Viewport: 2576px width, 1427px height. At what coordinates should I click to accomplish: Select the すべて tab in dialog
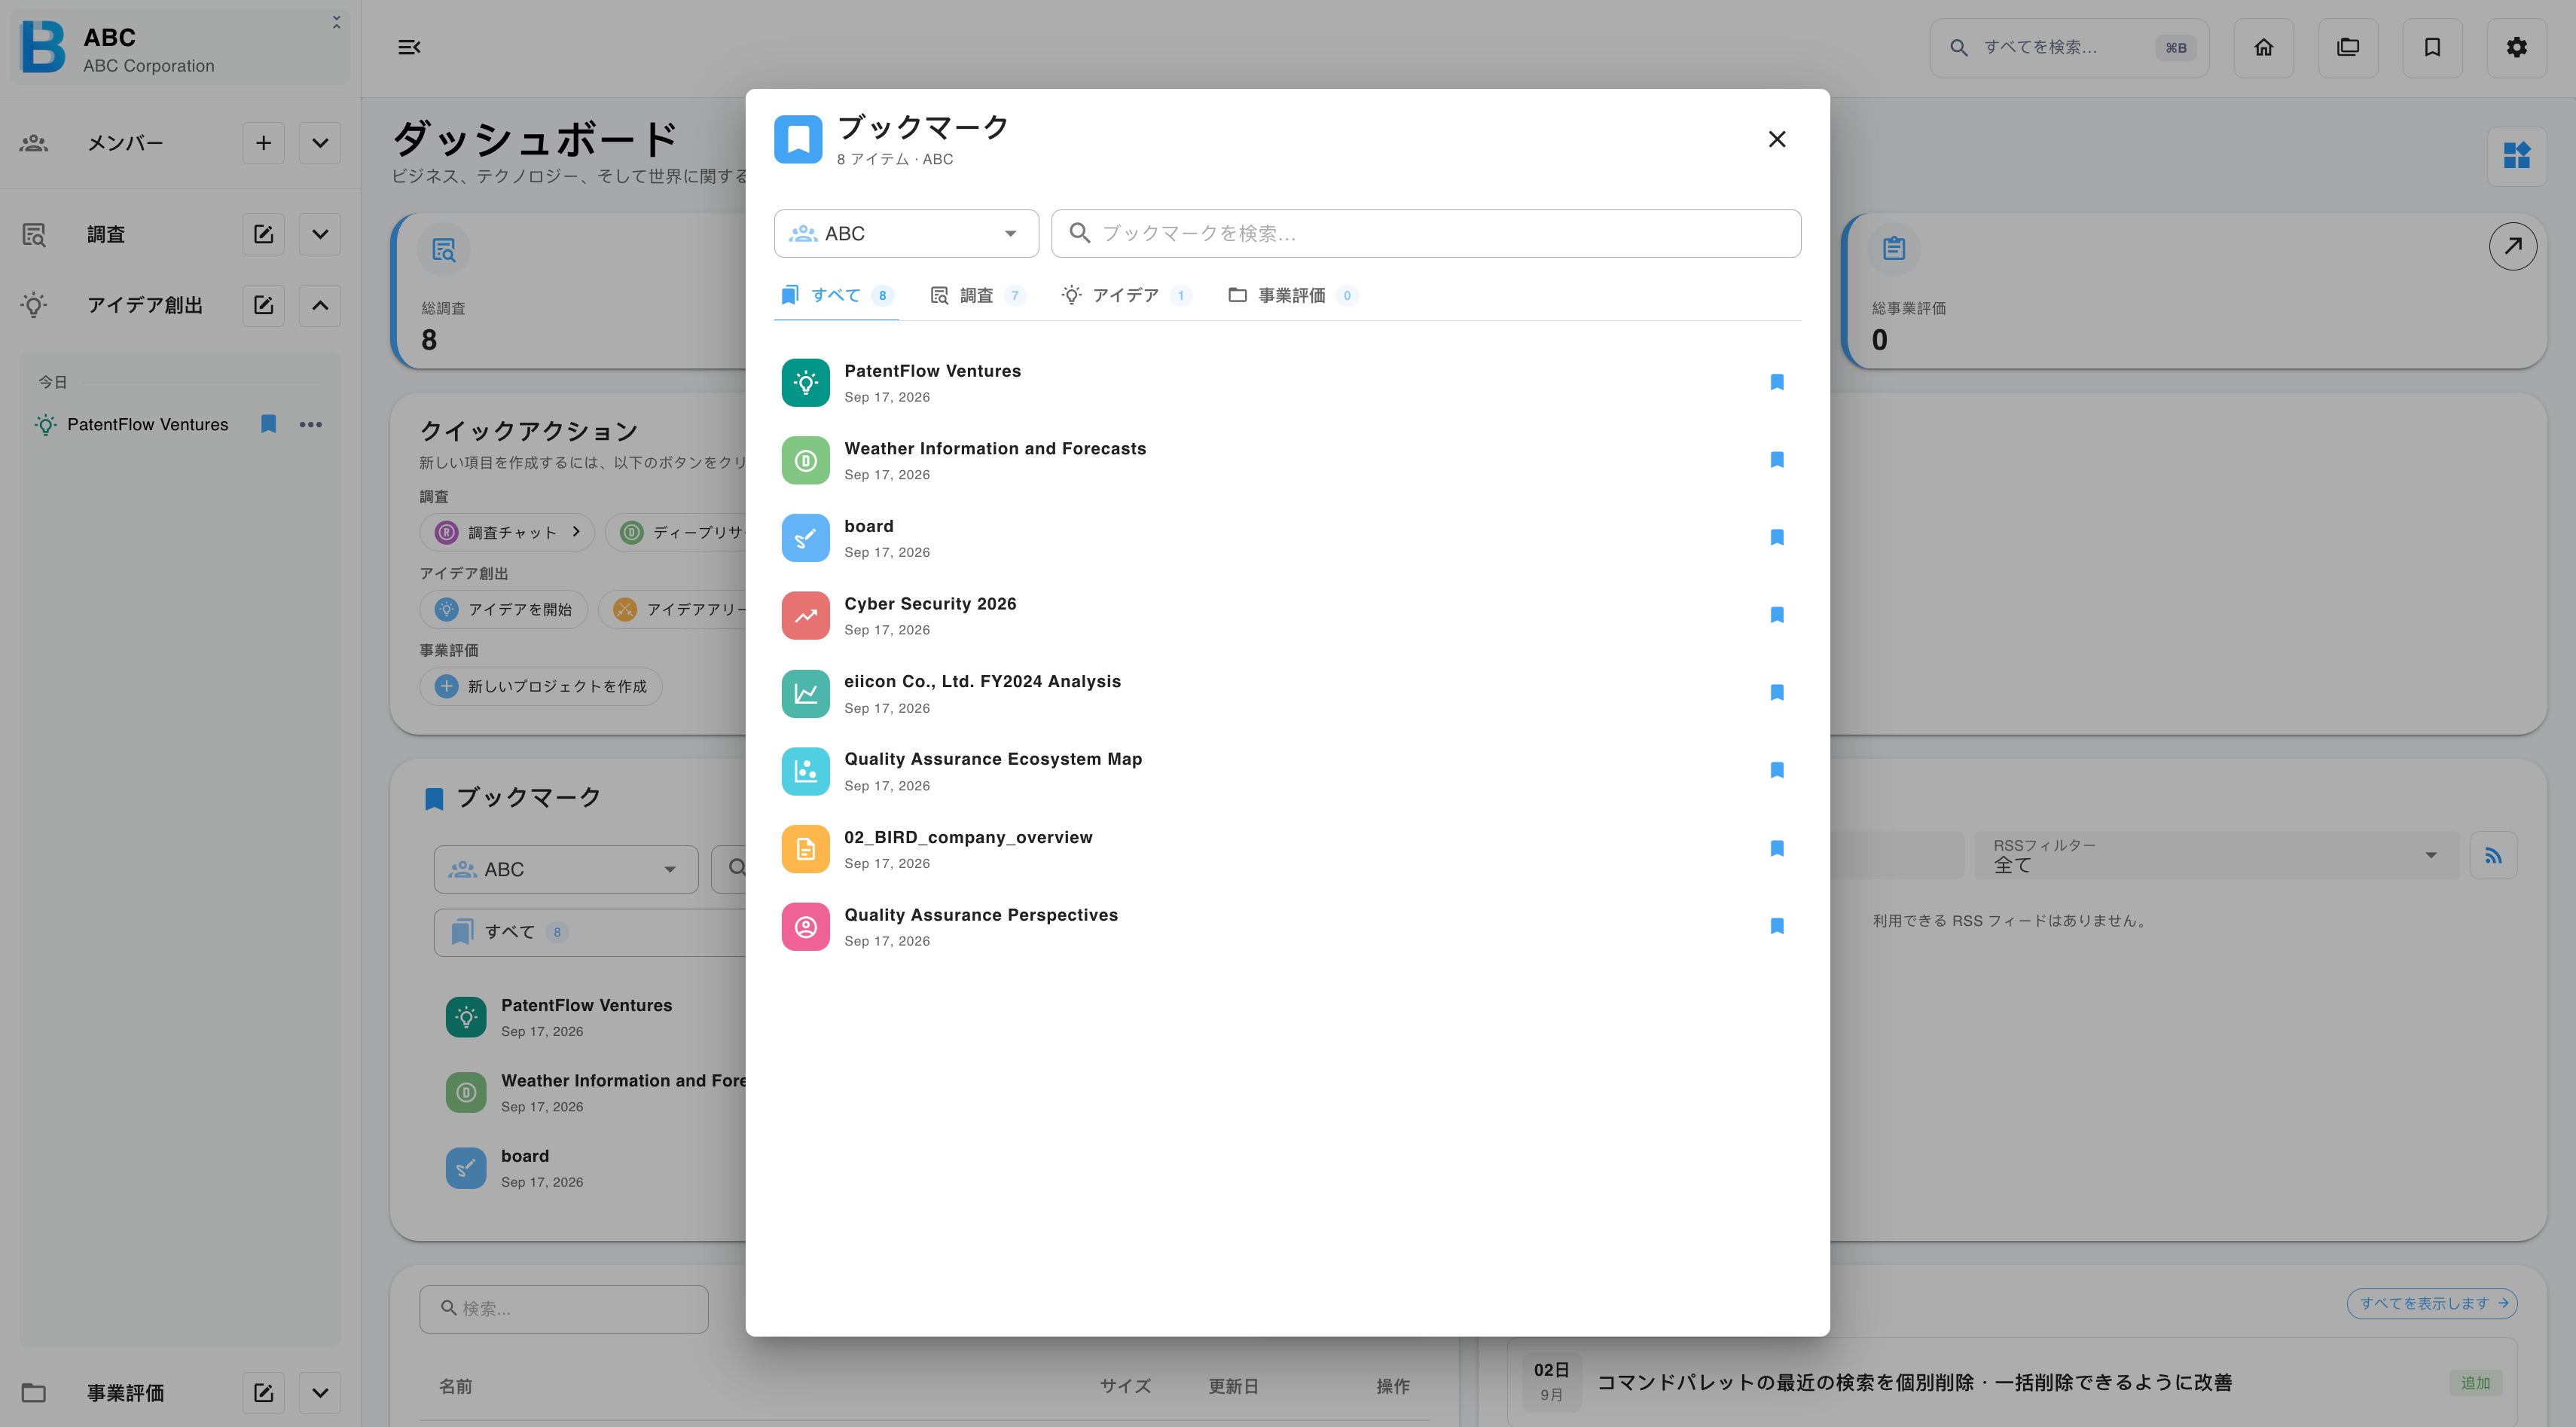coord(836,295)
